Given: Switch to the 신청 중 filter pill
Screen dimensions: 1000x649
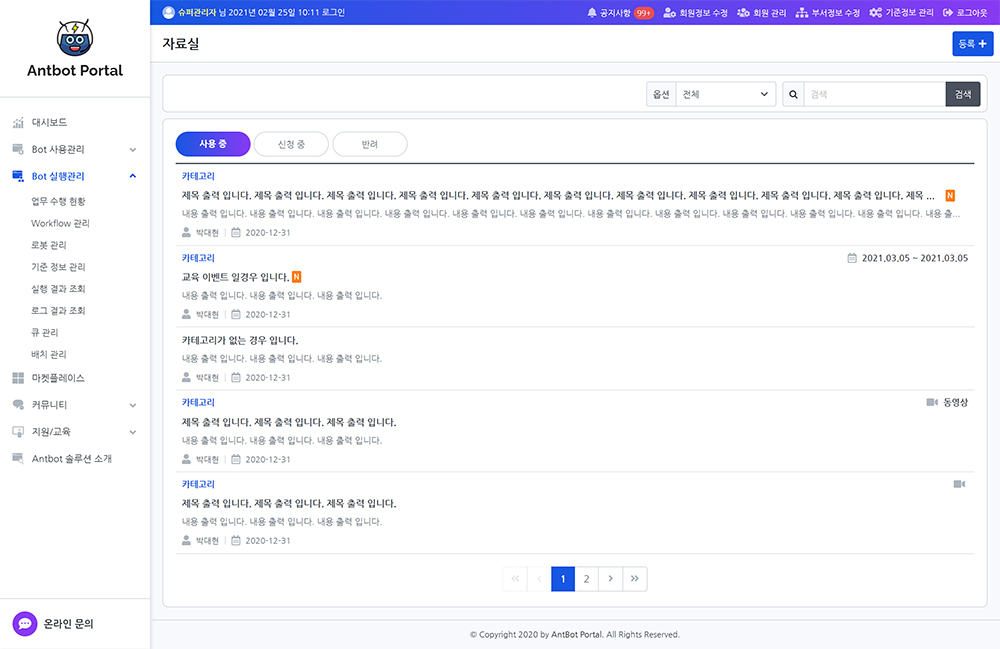Looking at the screenshot, I should (291, 144).
